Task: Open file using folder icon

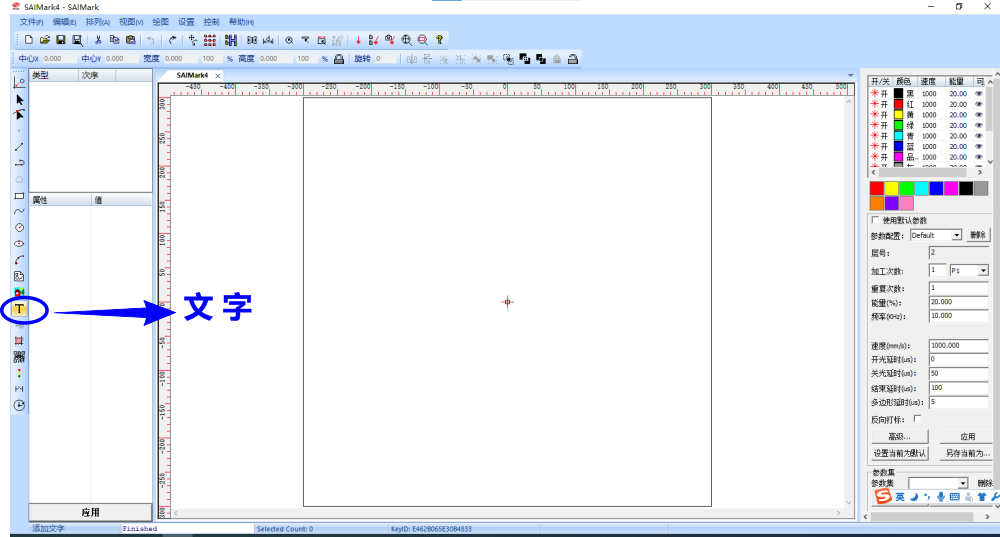Action: tap(45, 40)
